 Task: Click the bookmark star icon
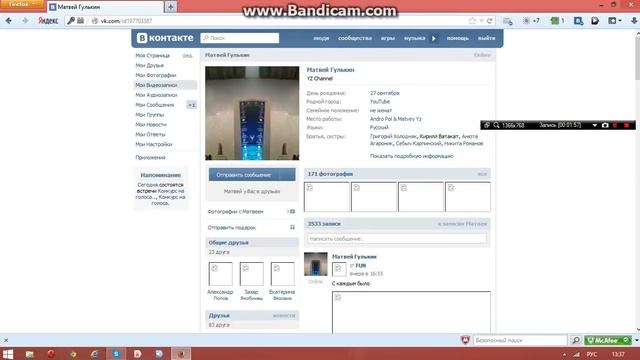click(x=472, y=20)
